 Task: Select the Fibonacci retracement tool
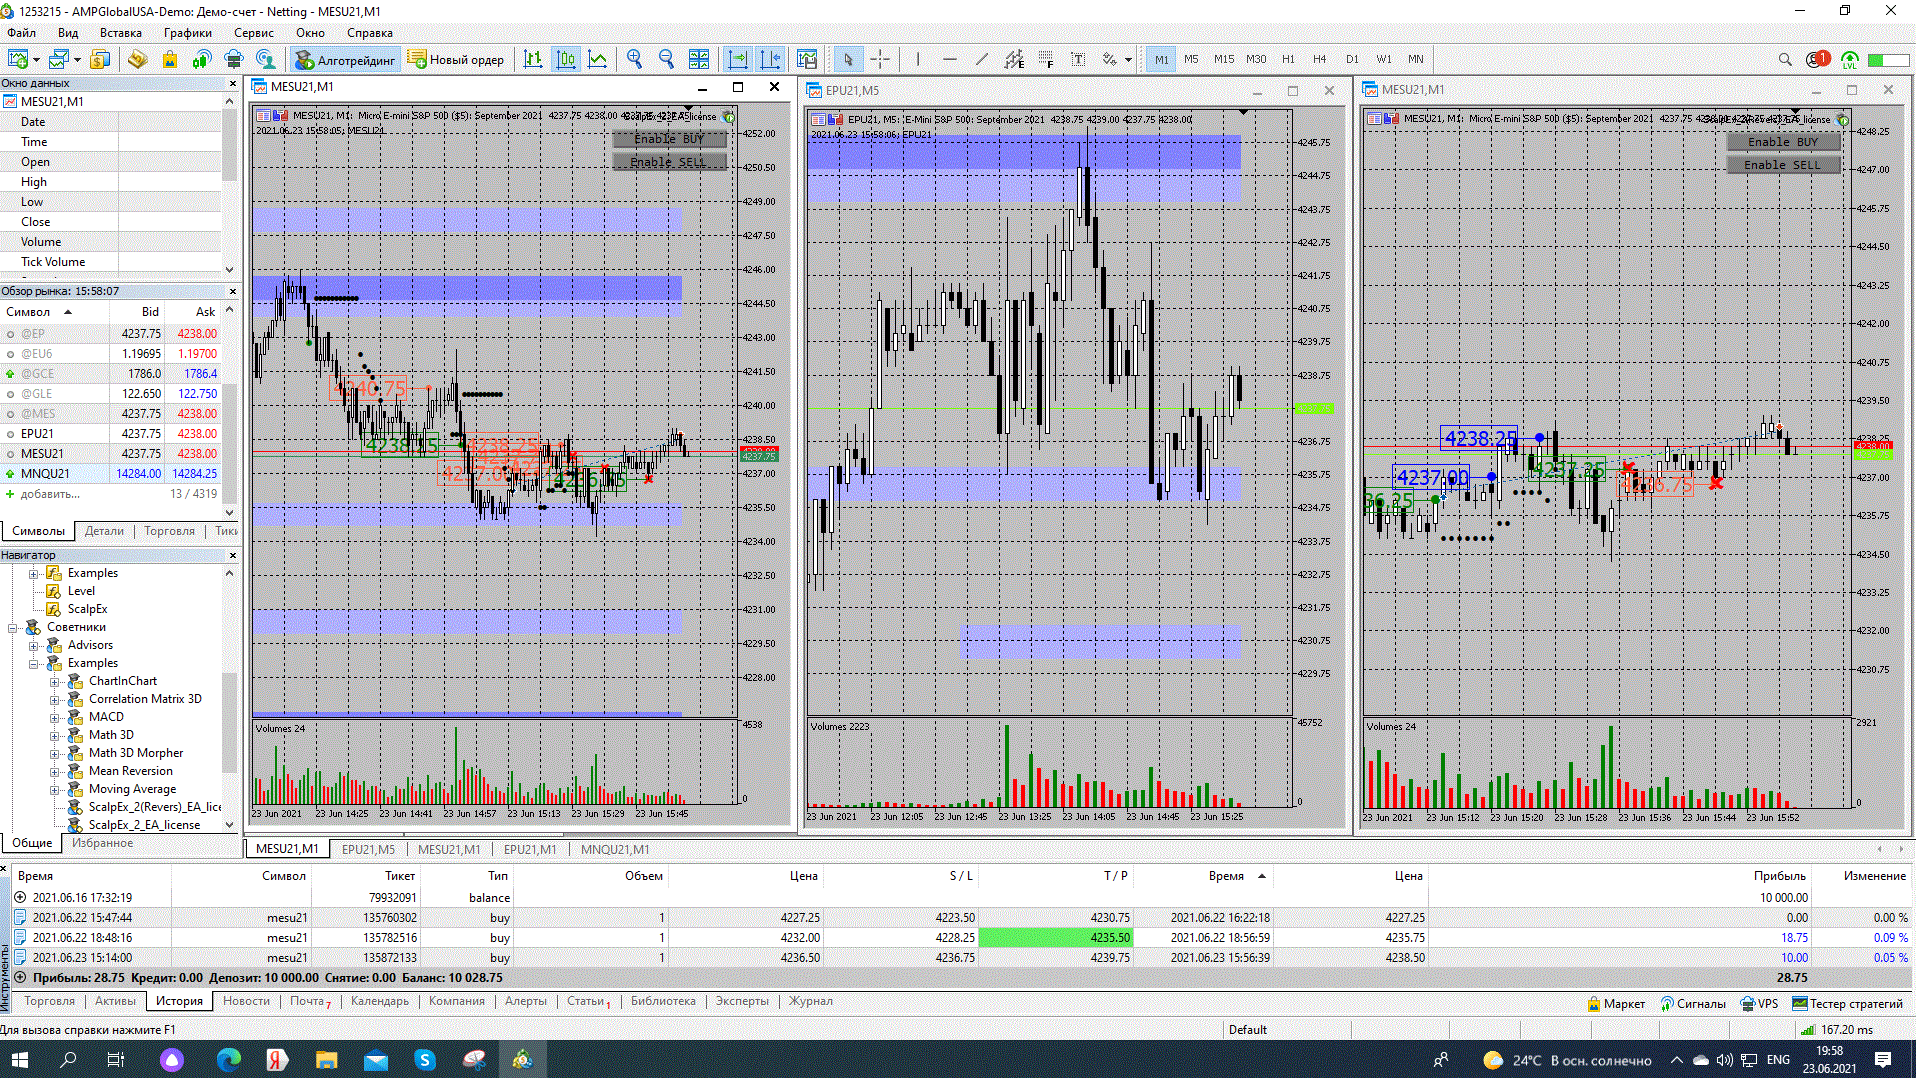click(x=1046, y=60)
